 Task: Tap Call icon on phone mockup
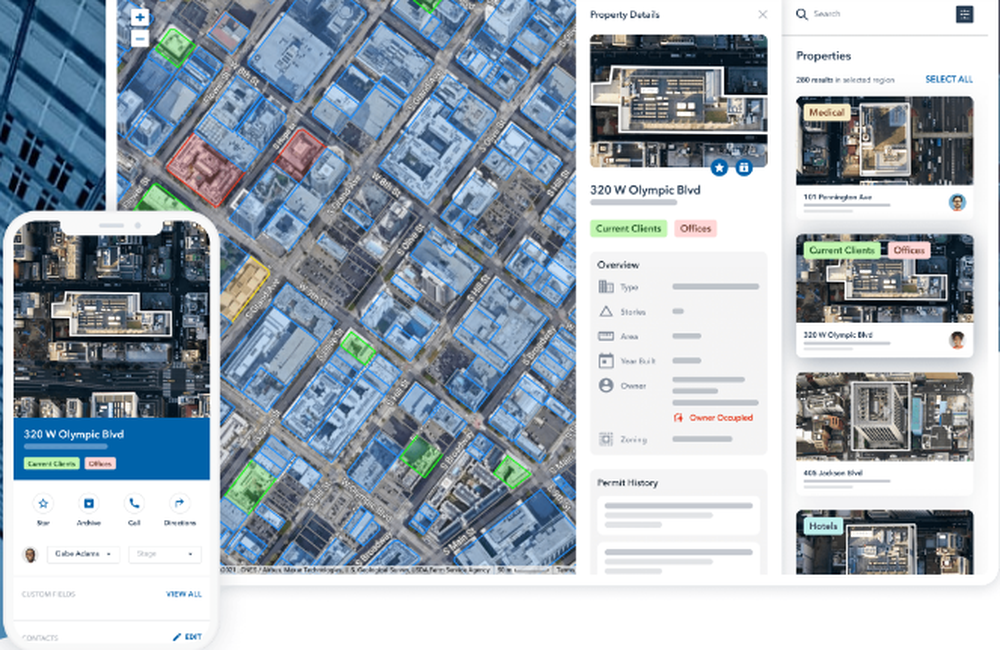[x=134, y=503]
